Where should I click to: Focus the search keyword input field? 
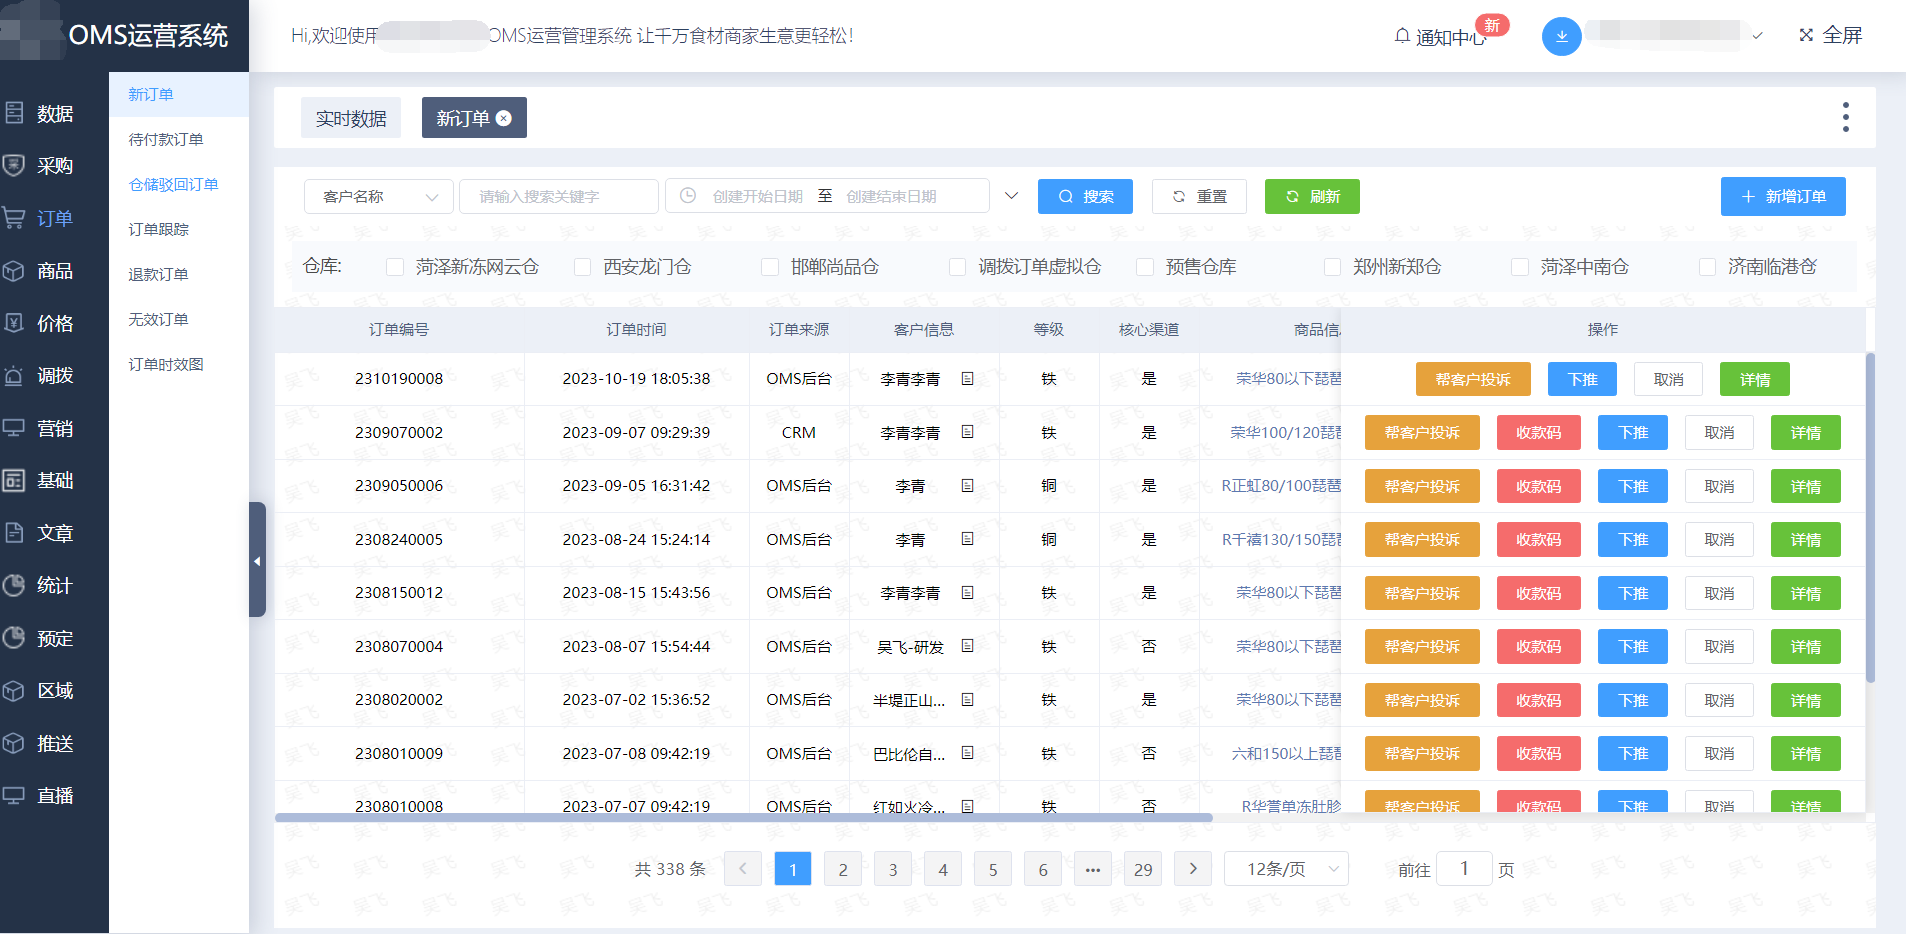(559, 196)
